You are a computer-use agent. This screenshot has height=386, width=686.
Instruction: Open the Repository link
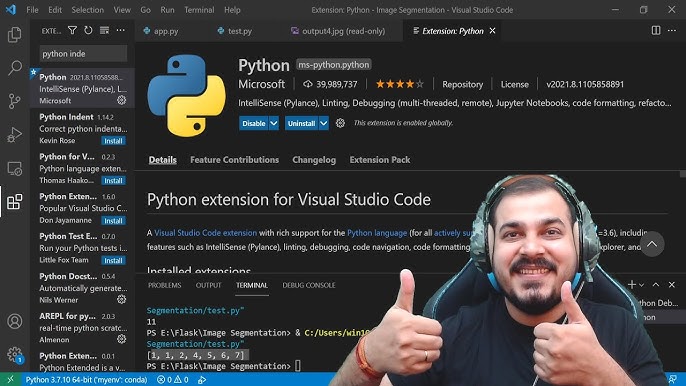coord(462,84)
